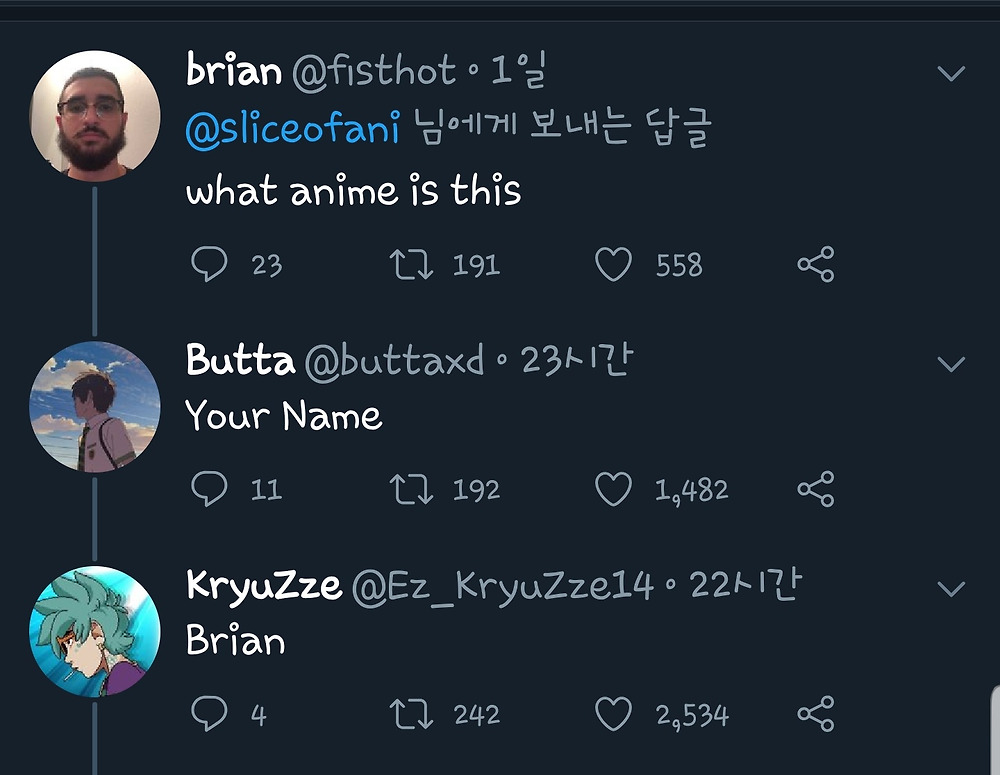Reply to KryuZze's "Brian" tweet

[209, 714]
